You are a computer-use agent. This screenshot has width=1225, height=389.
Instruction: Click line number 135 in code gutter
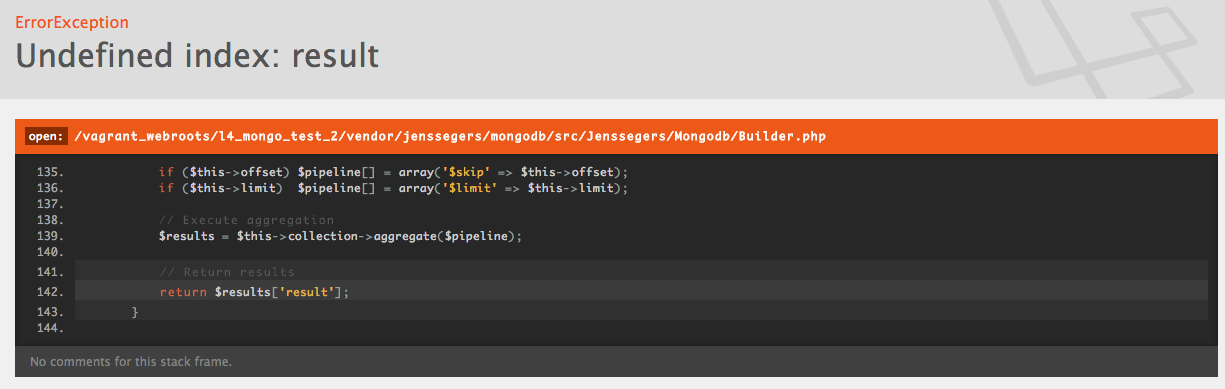49,172
